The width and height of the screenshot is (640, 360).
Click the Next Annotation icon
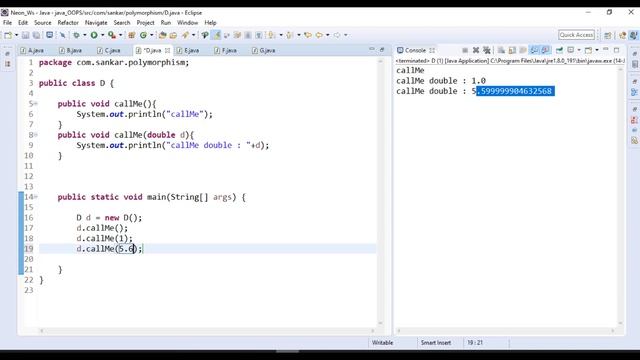pos(271,35)
